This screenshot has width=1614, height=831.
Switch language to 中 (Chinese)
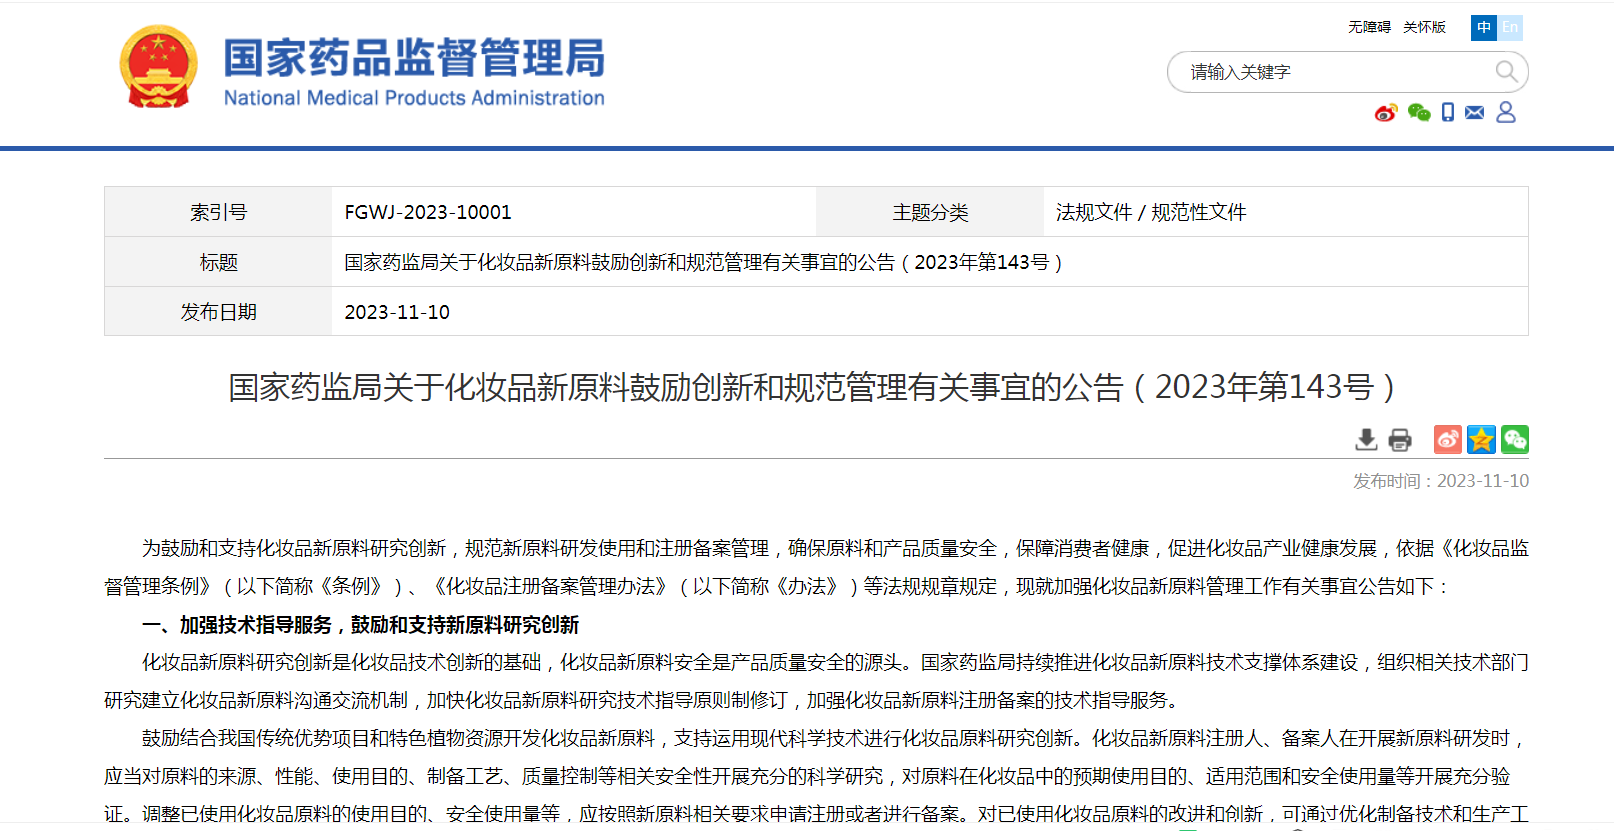(x=1484, y=27)
